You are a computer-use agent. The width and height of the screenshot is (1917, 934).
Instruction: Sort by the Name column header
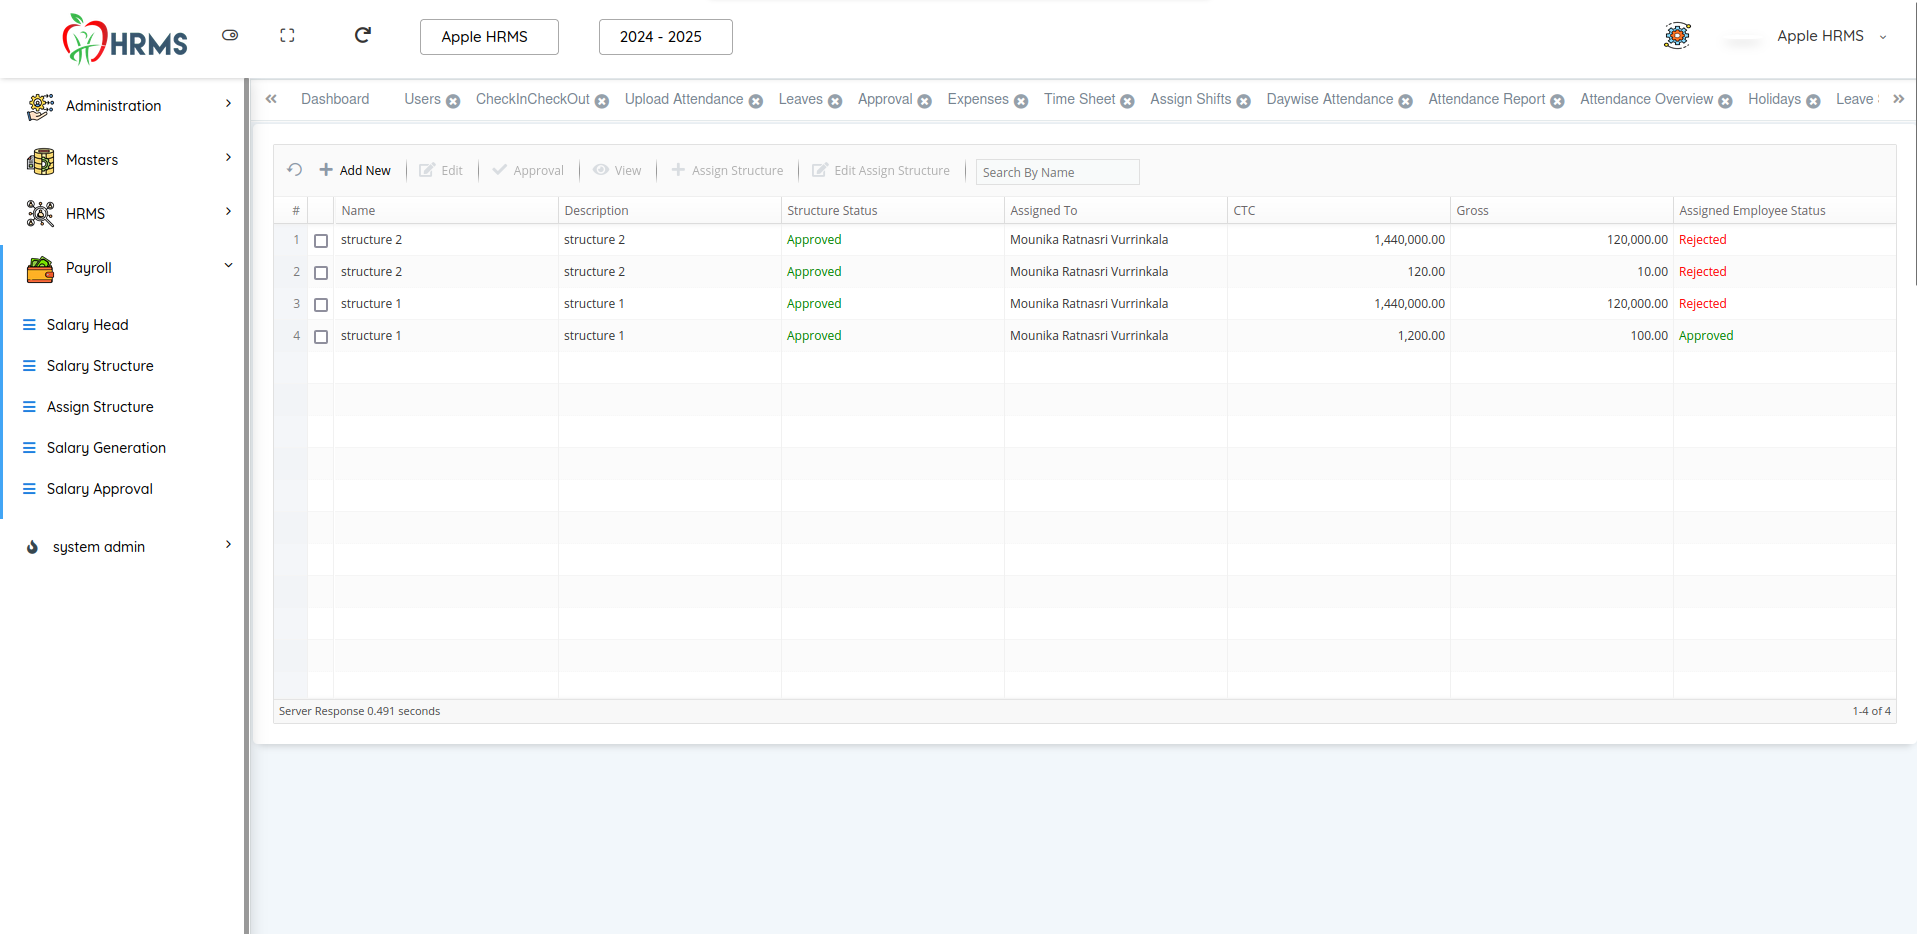point(446,211)
